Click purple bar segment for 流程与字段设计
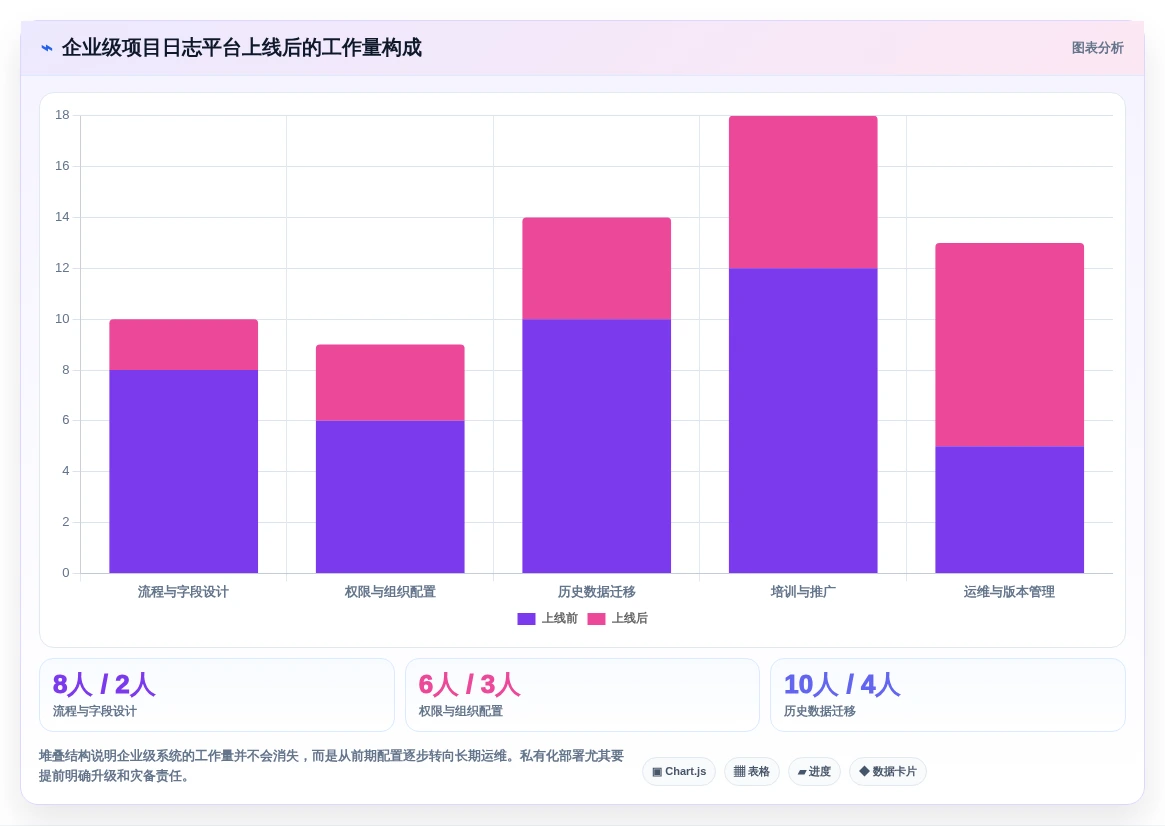This screenshot has width=1165, height=826. 184,472
